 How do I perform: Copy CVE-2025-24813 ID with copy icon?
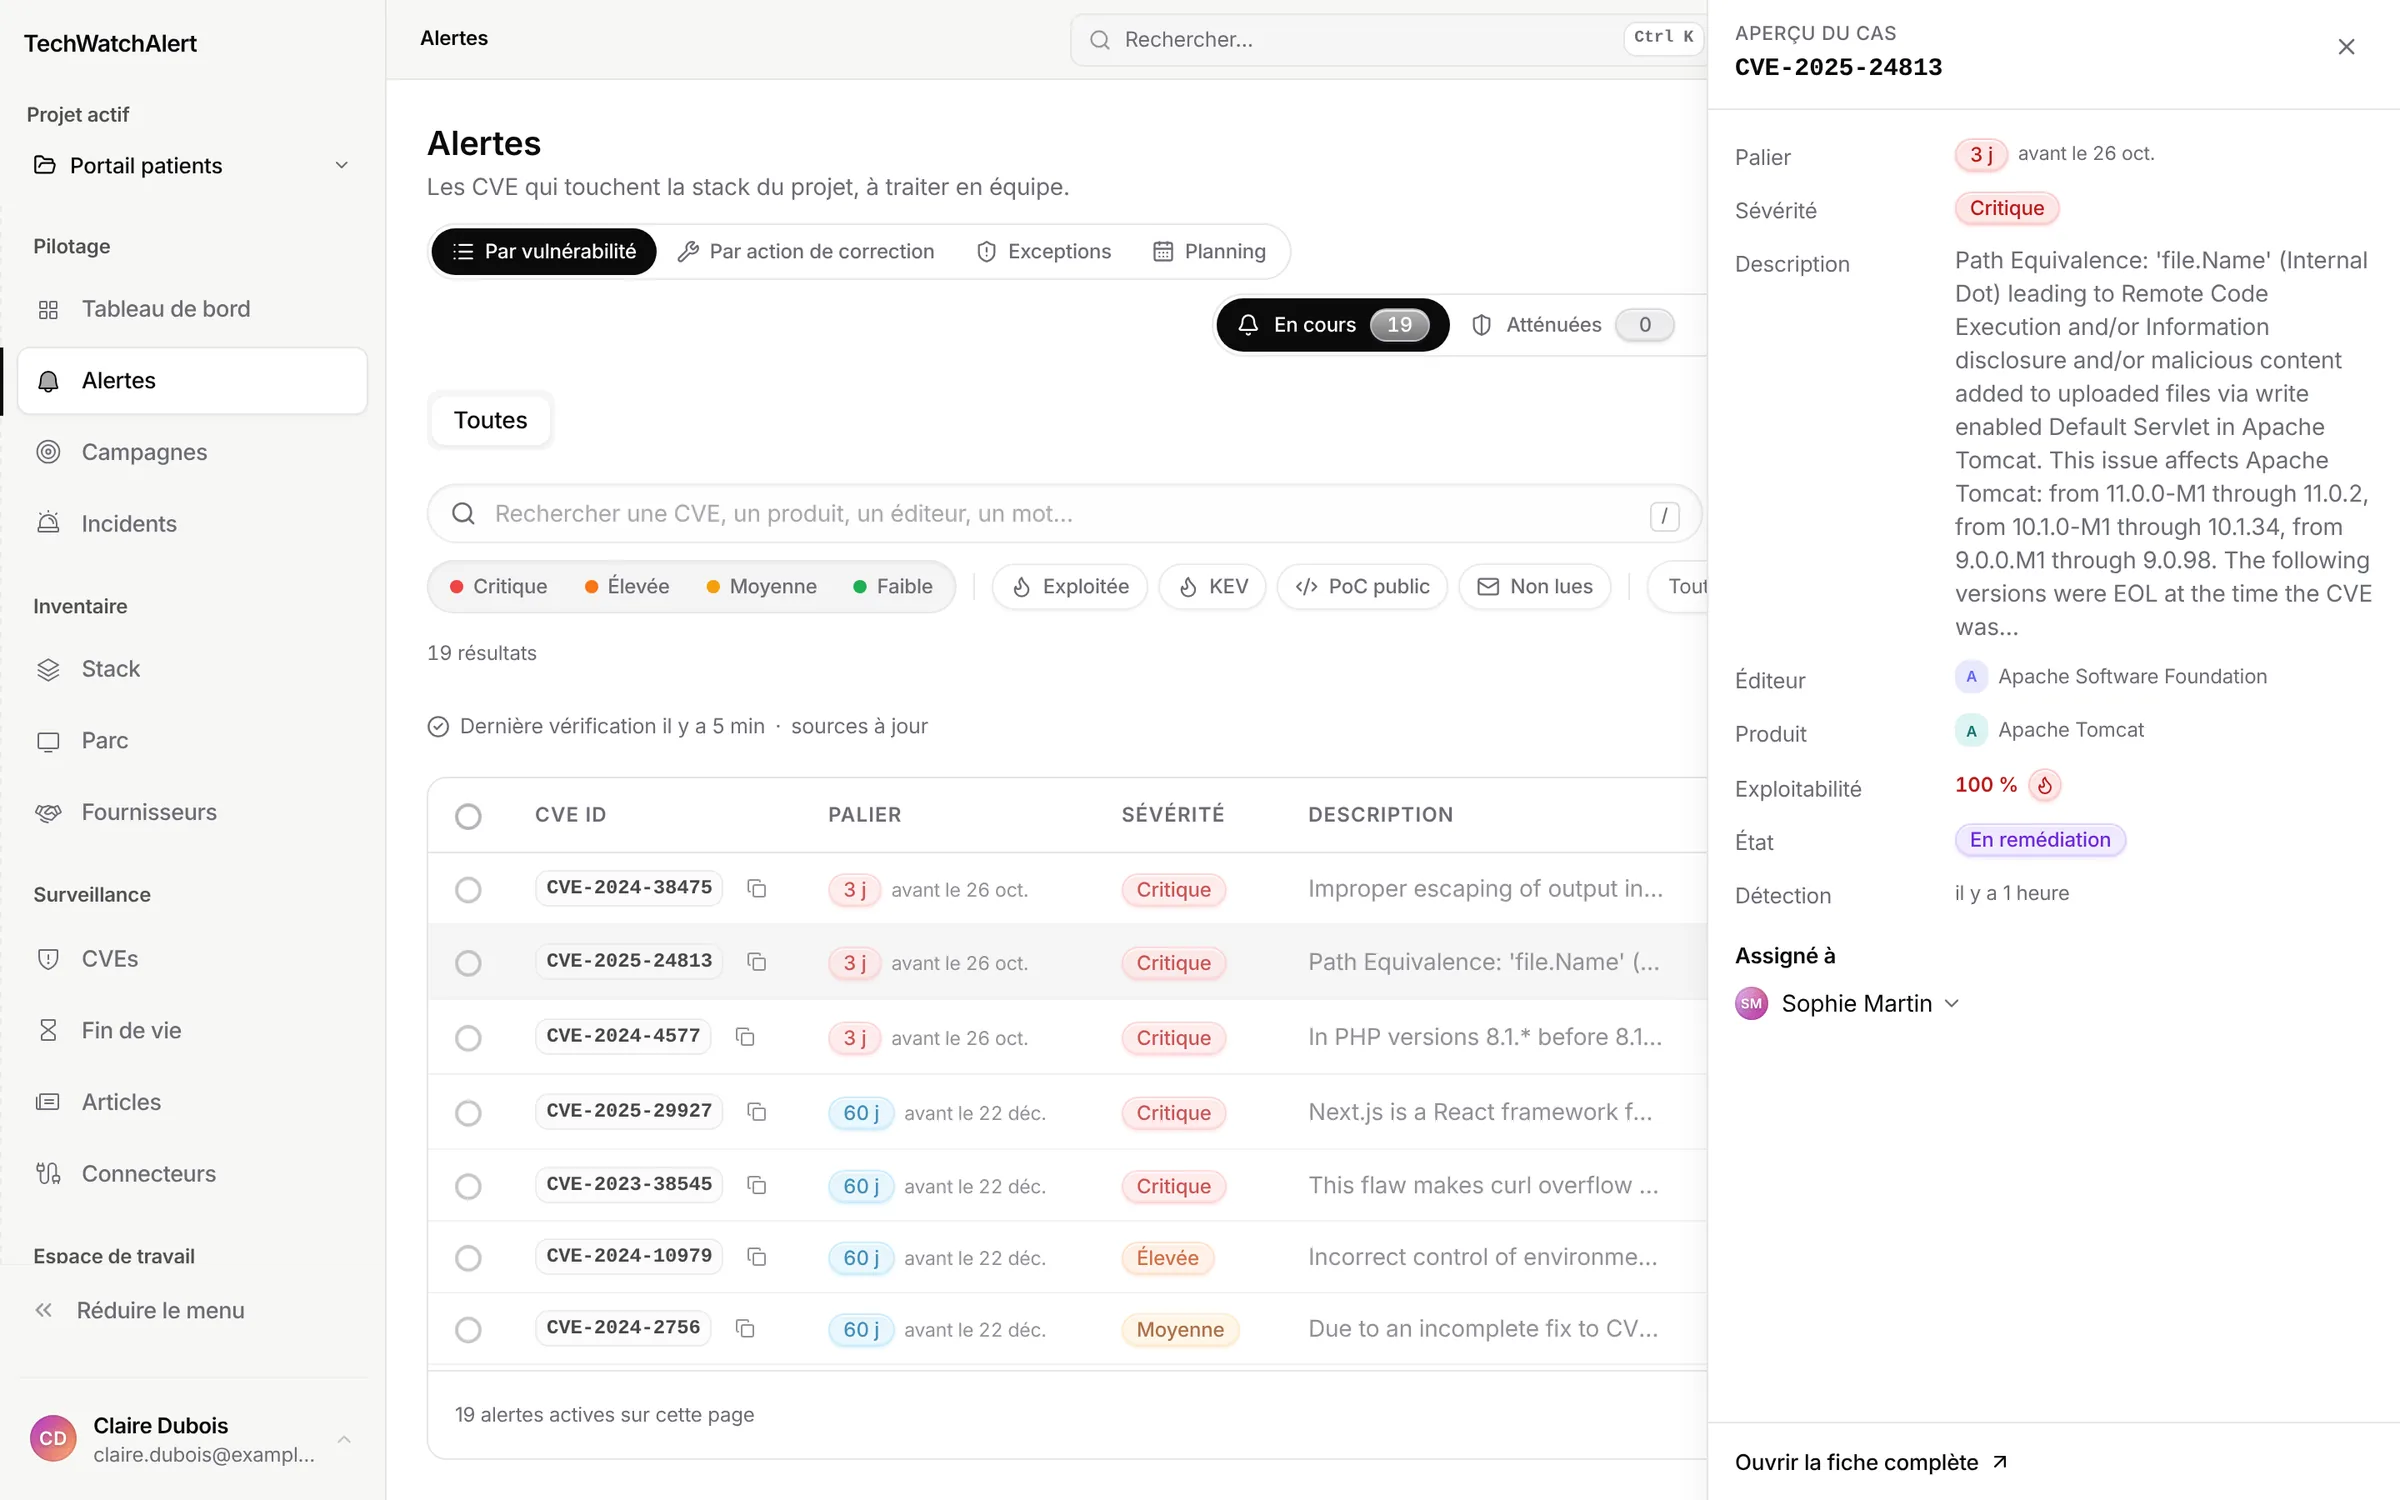point(757,961)
